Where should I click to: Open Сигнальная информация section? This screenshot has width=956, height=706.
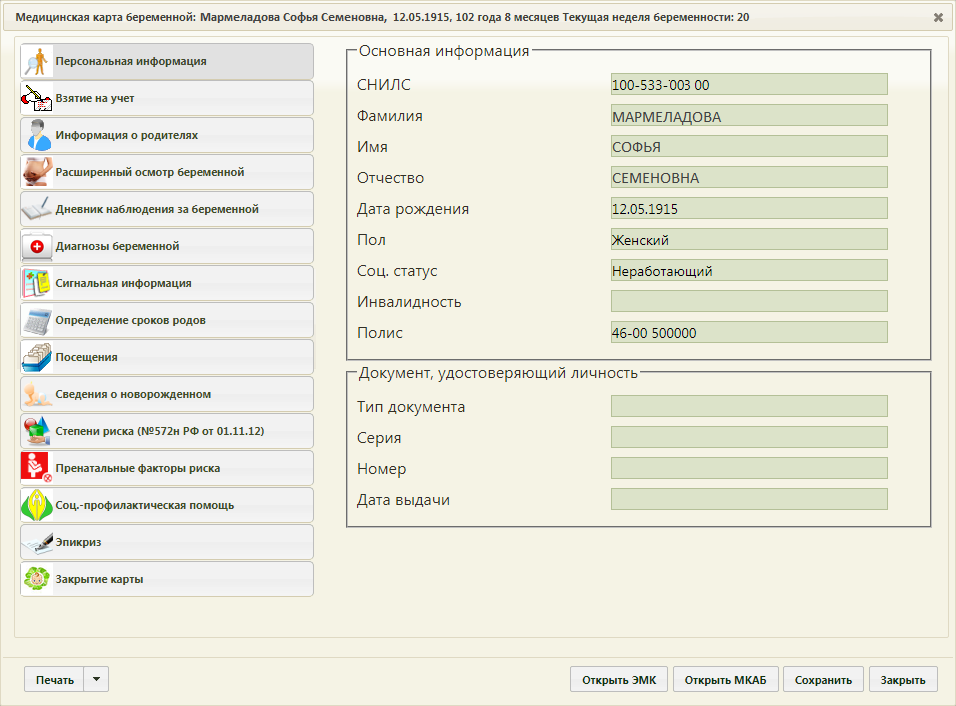[167, 283]
